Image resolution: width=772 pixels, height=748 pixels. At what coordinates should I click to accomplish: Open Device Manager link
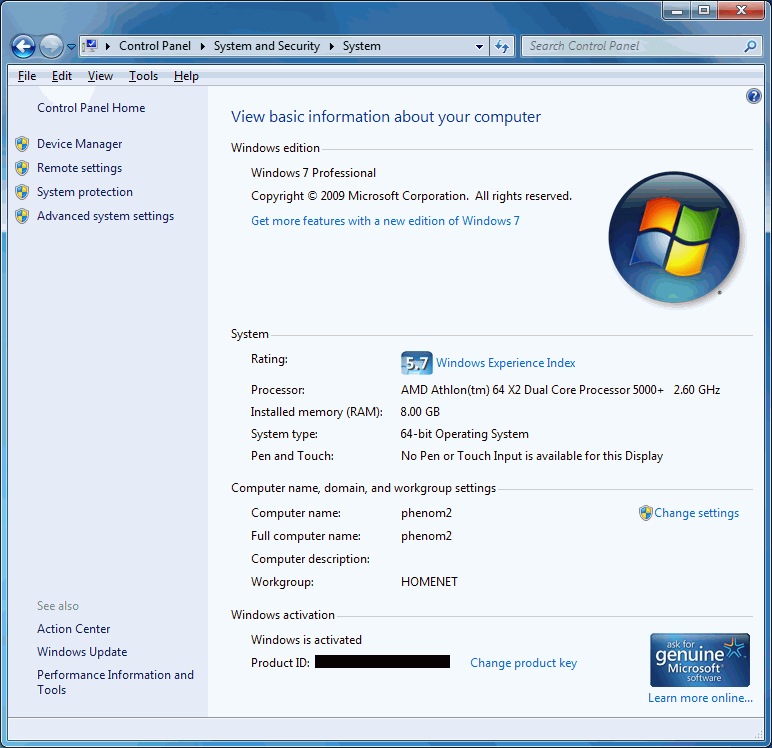point(80,144)
